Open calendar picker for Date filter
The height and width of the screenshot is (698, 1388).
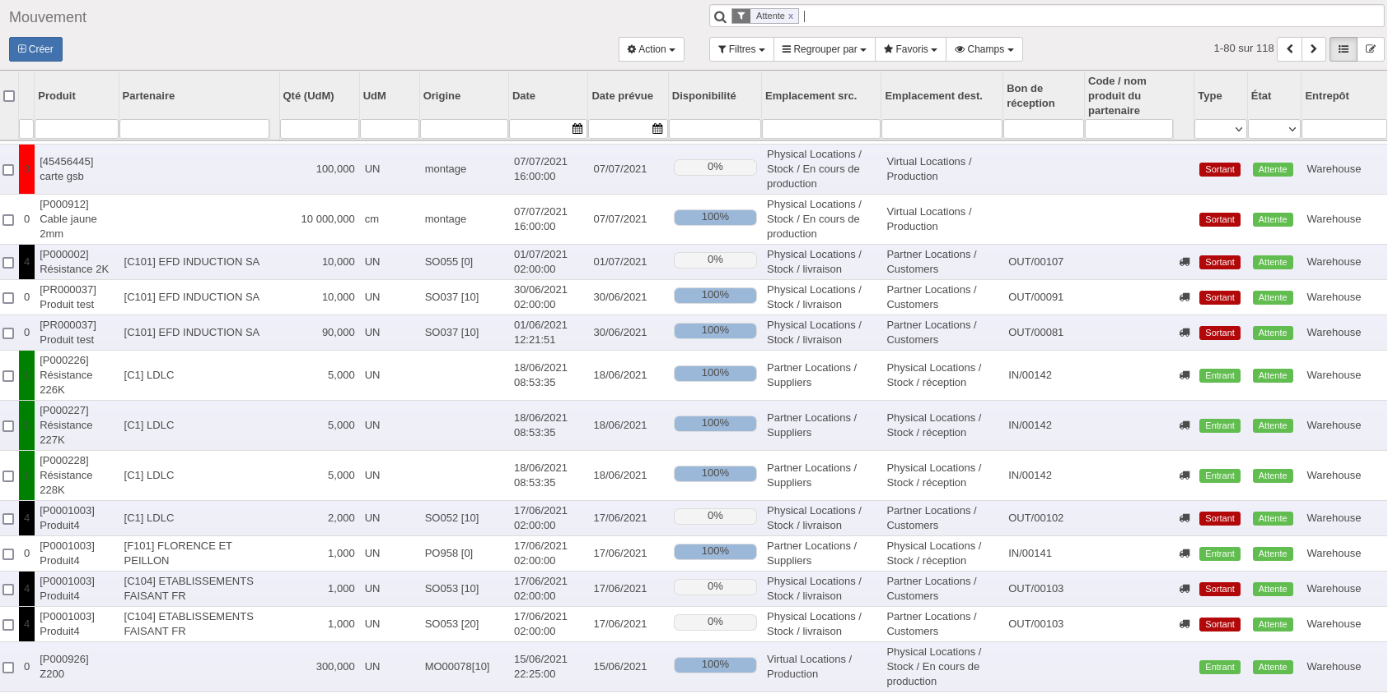pyautogui.click(x=577, y=129)
